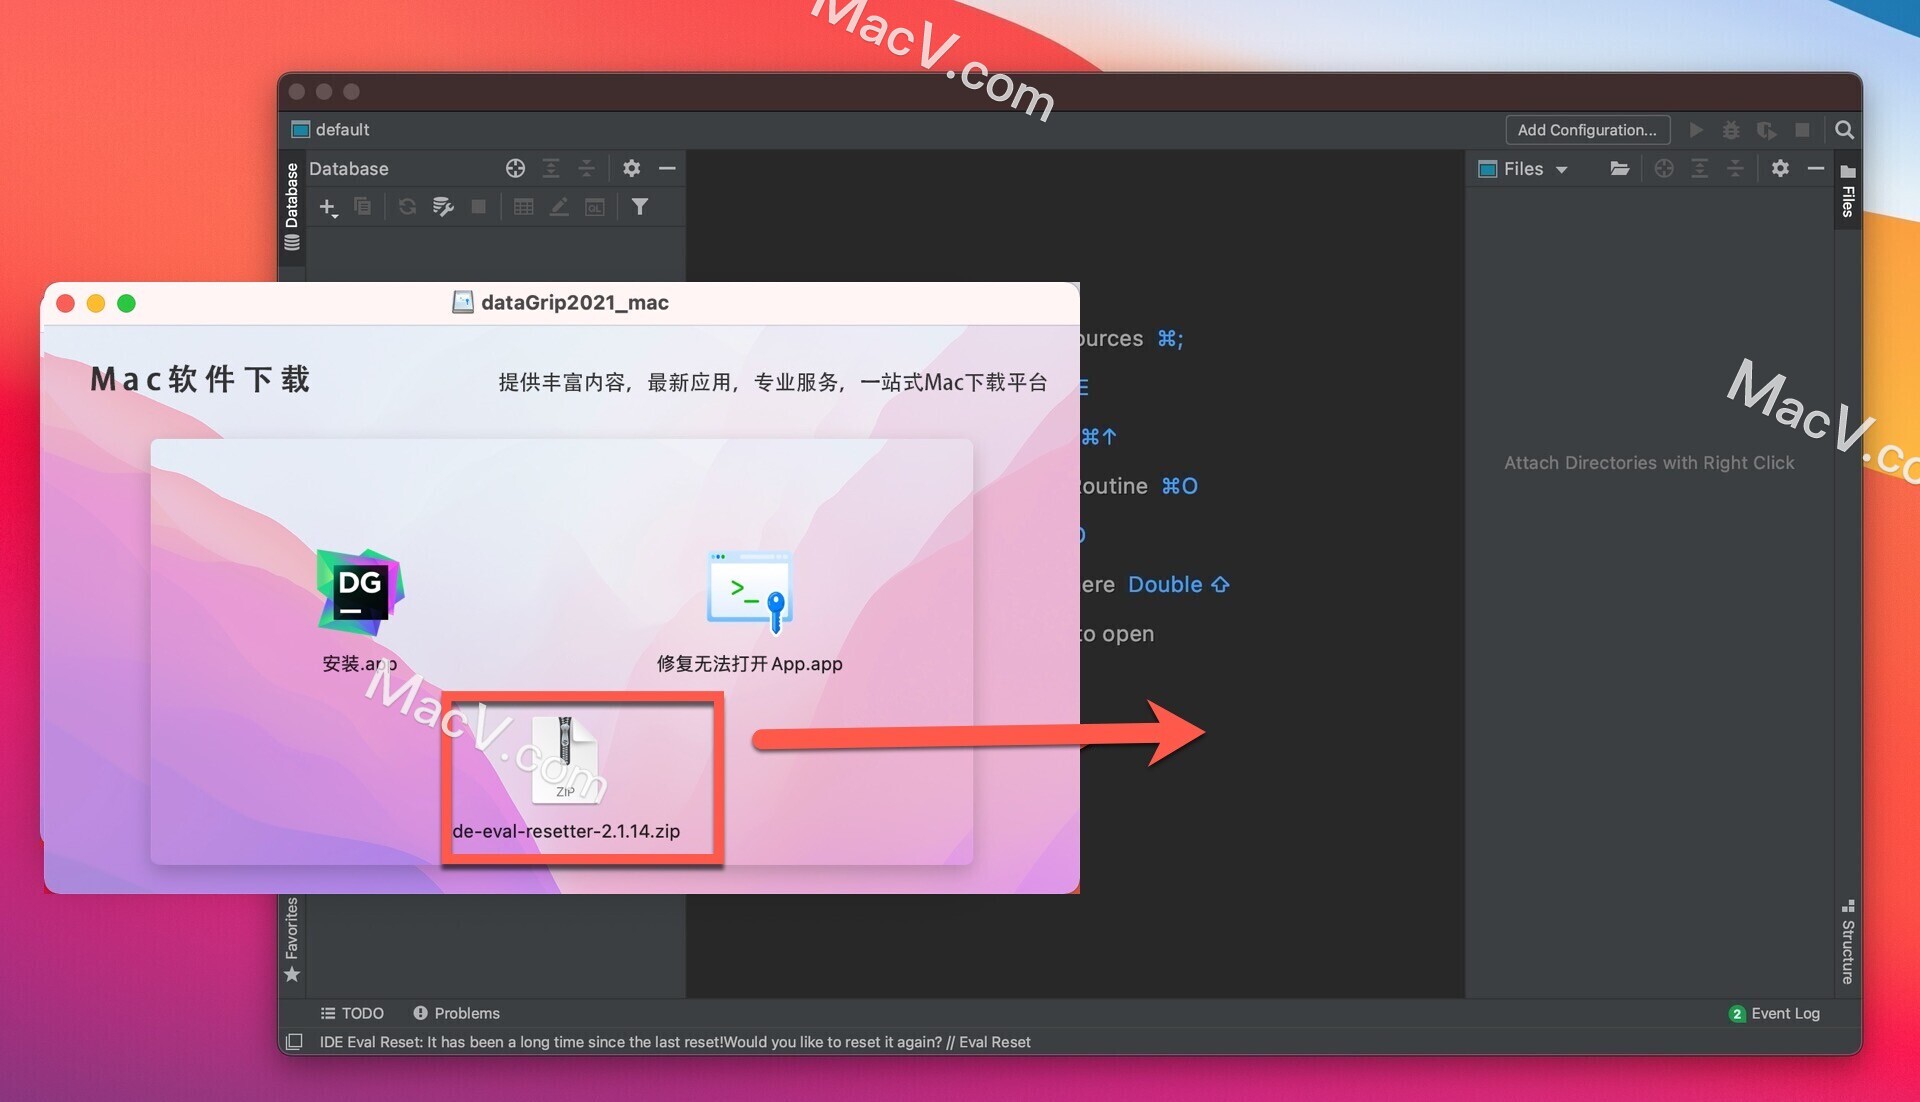
Task: Click the open folder icon in Files panel
Action: (x=1620, y=168)
